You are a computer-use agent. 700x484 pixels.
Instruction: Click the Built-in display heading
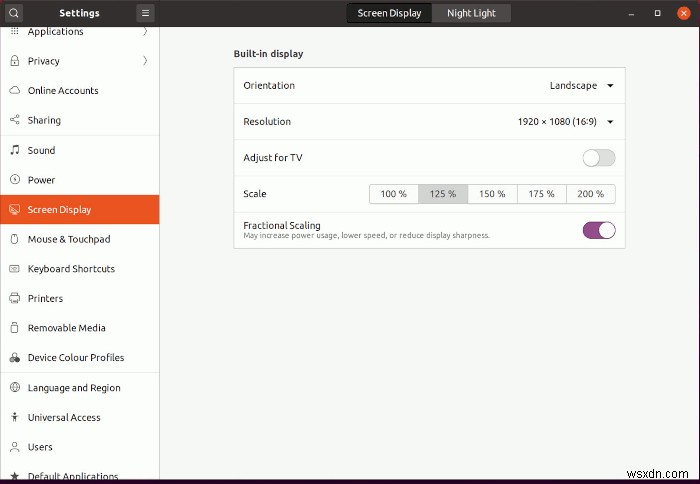[268, 54]
